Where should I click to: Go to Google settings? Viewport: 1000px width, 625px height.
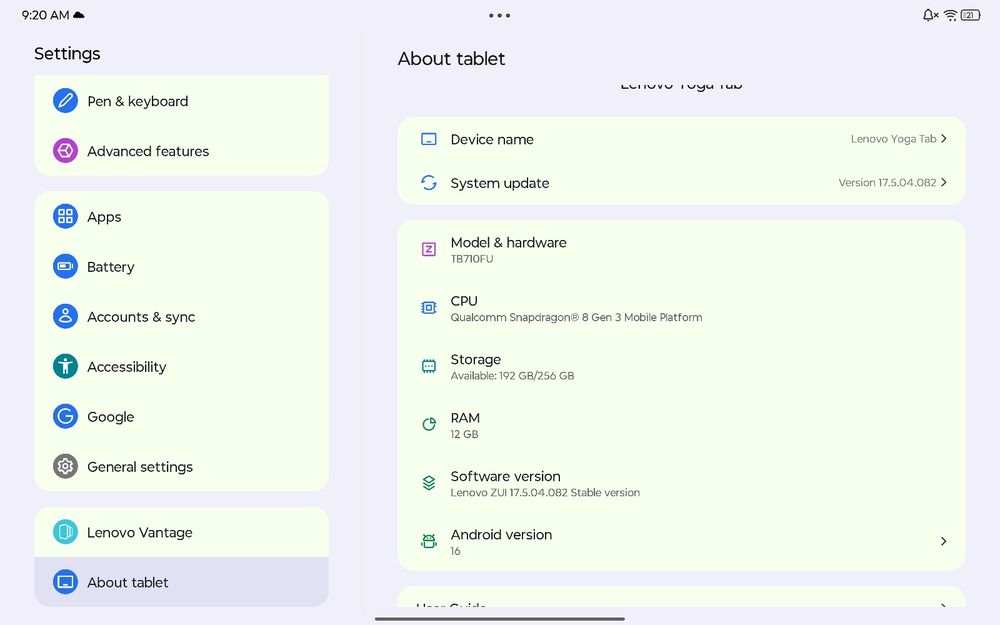coord(182,416)
